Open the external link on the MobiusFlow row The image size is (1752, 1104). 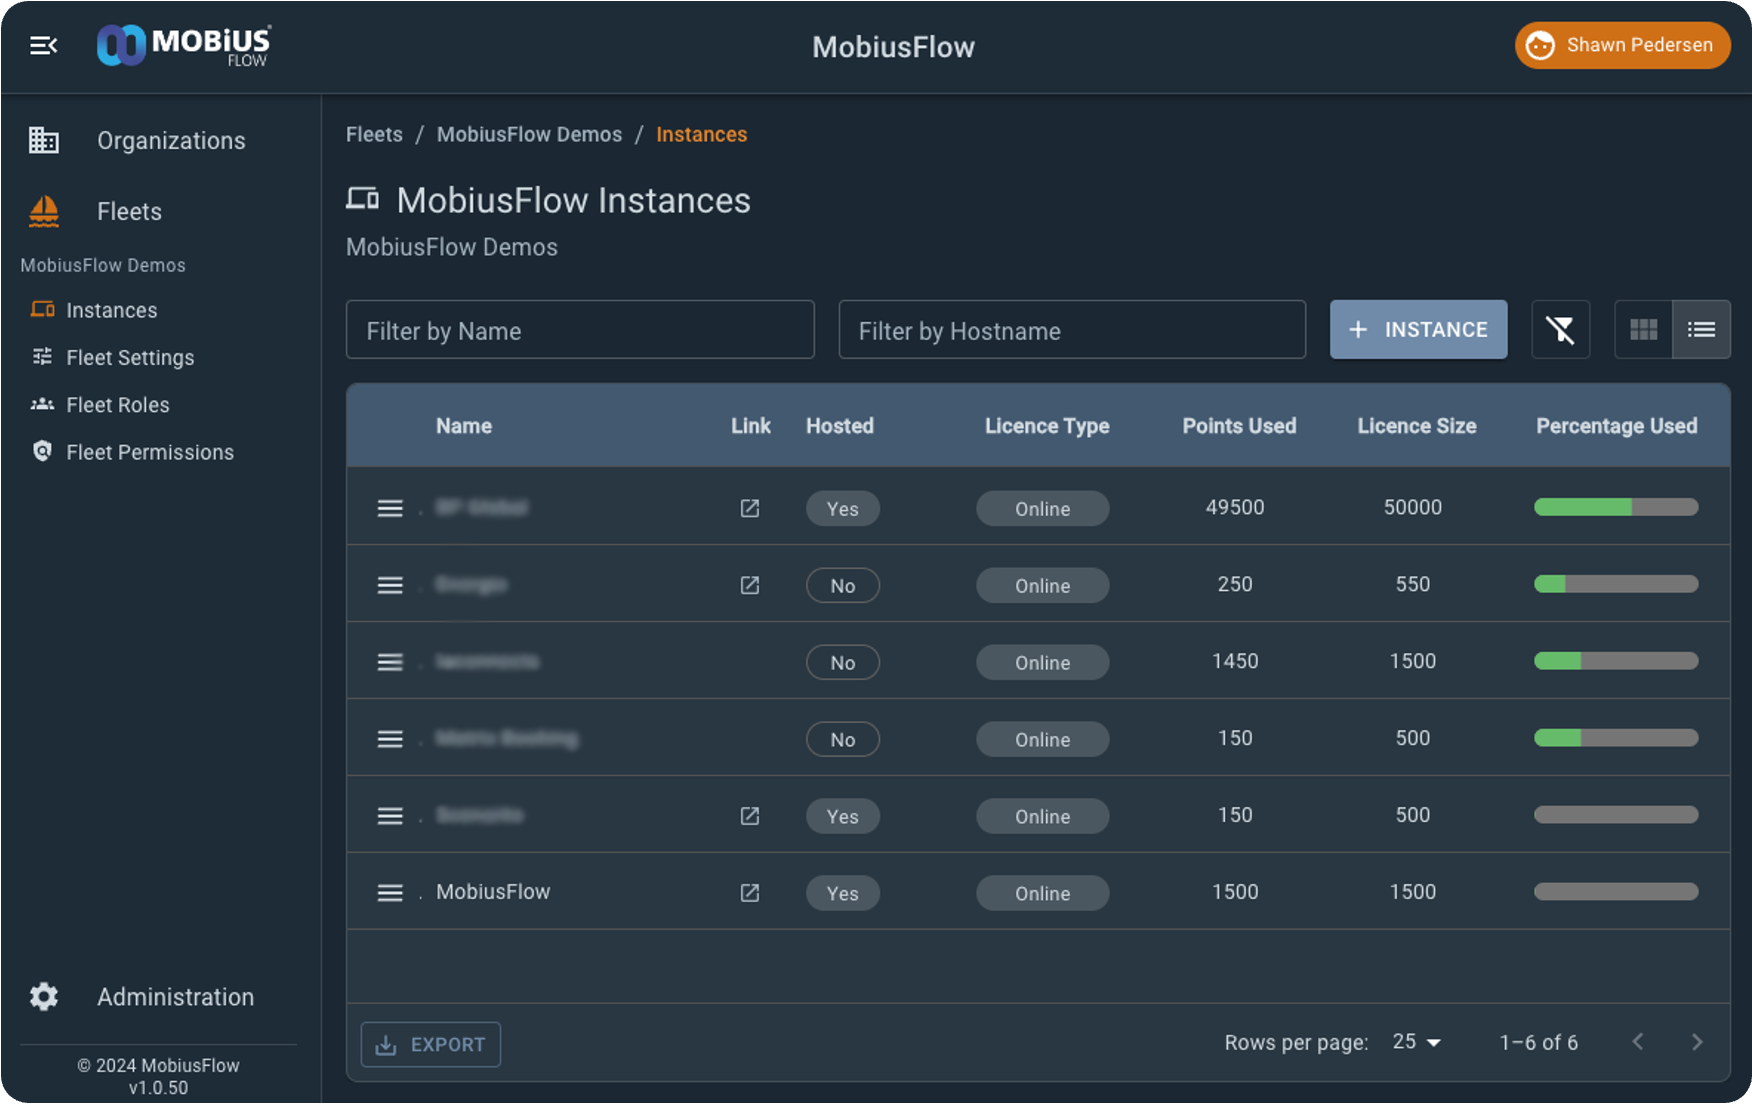pos(749,893)
